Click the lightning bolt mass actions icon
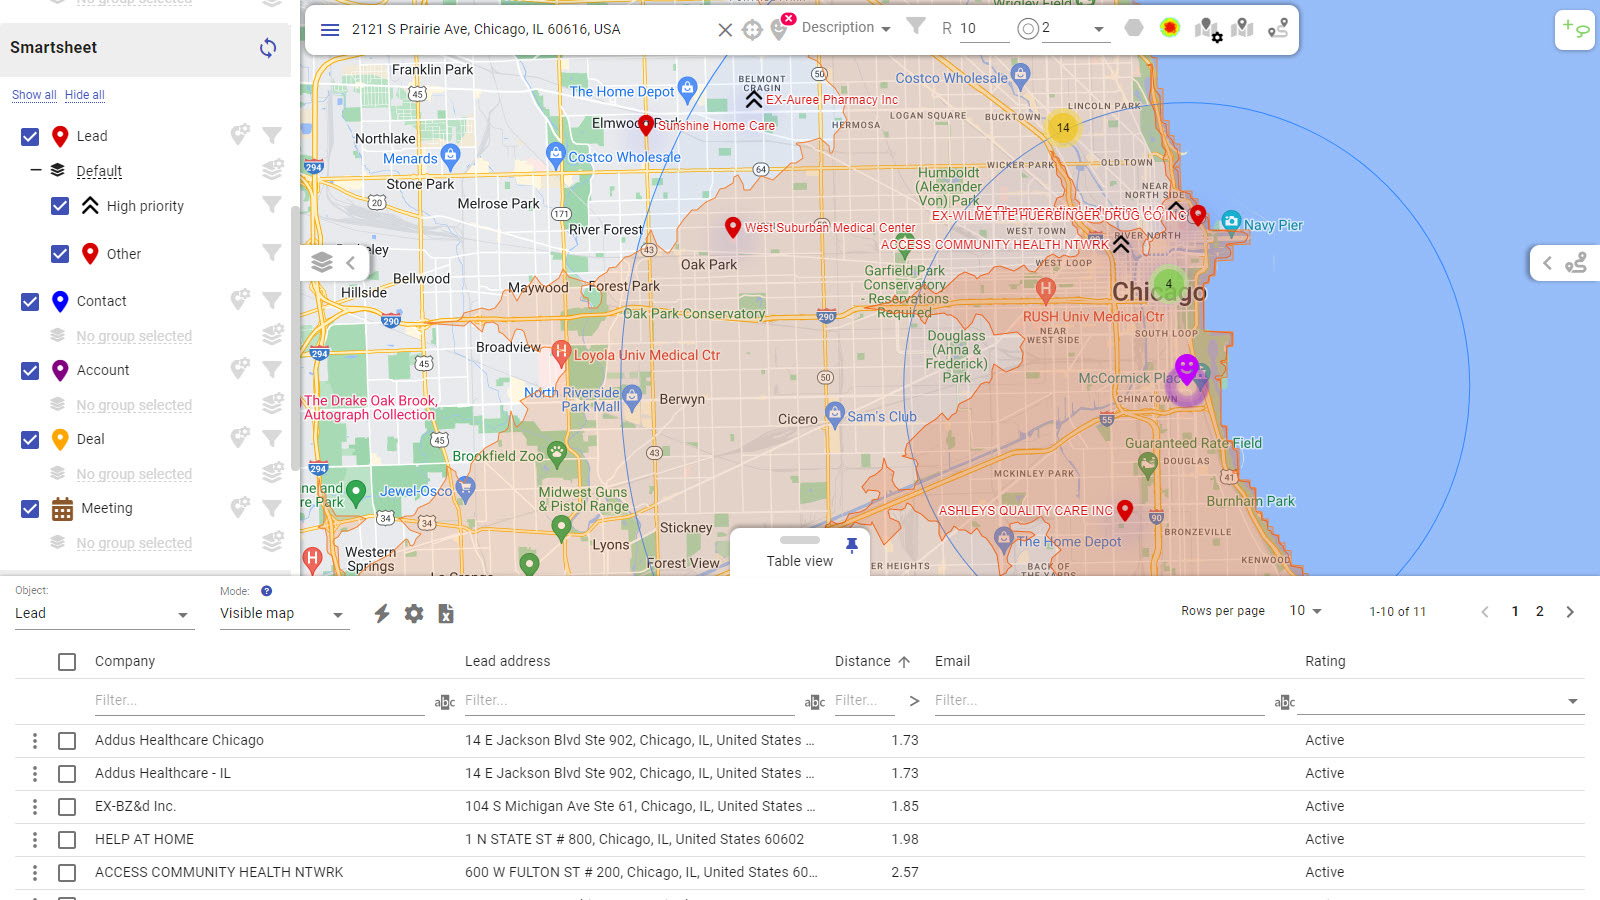The height and width of the screenshot is (900, 1600). coord(382,613)
